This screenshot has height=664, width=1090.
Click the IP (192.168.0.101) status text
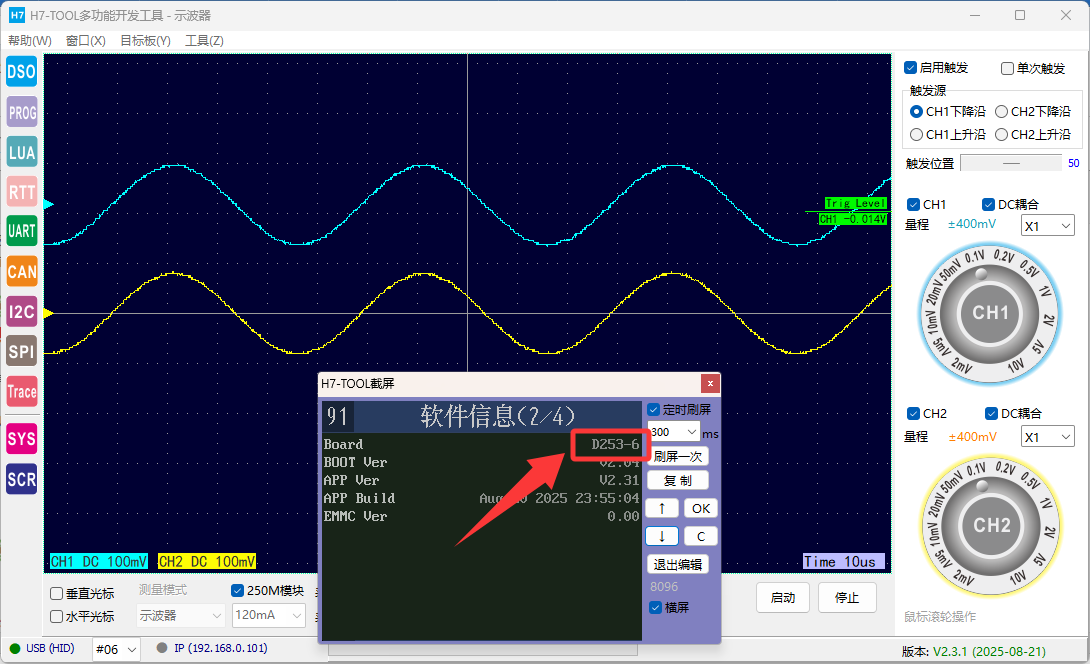(x=220, y=648)
